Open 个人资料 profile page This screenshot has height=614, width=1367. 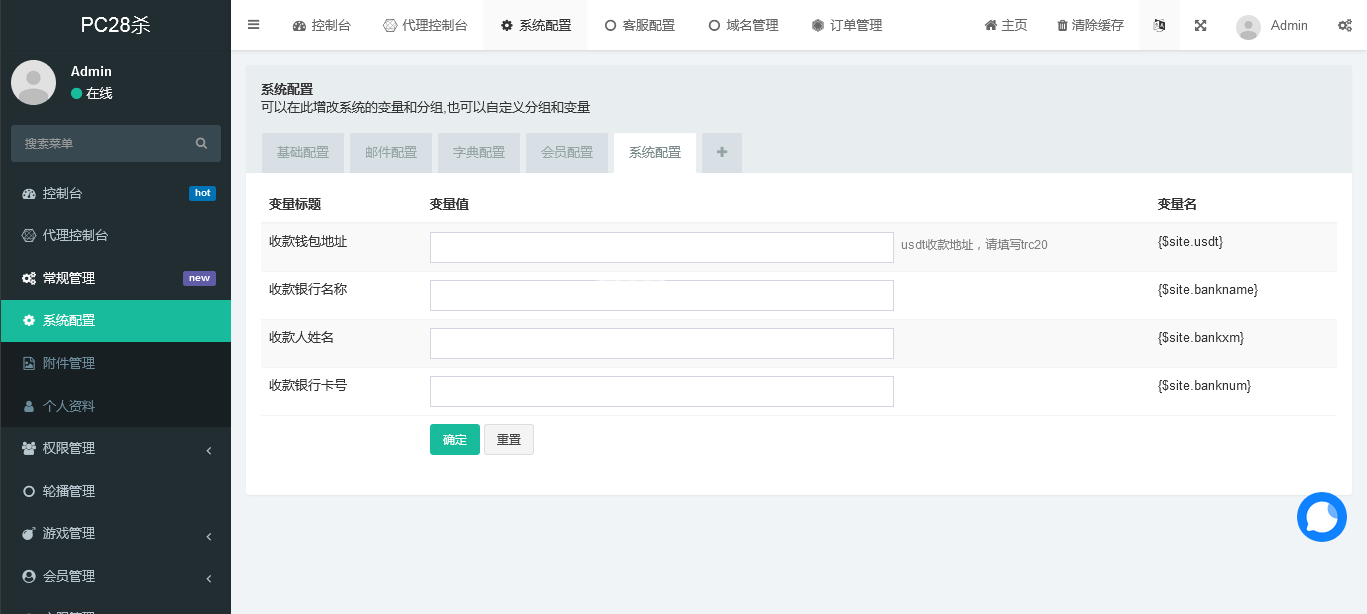pyautogui.click(x=64, y=405)
